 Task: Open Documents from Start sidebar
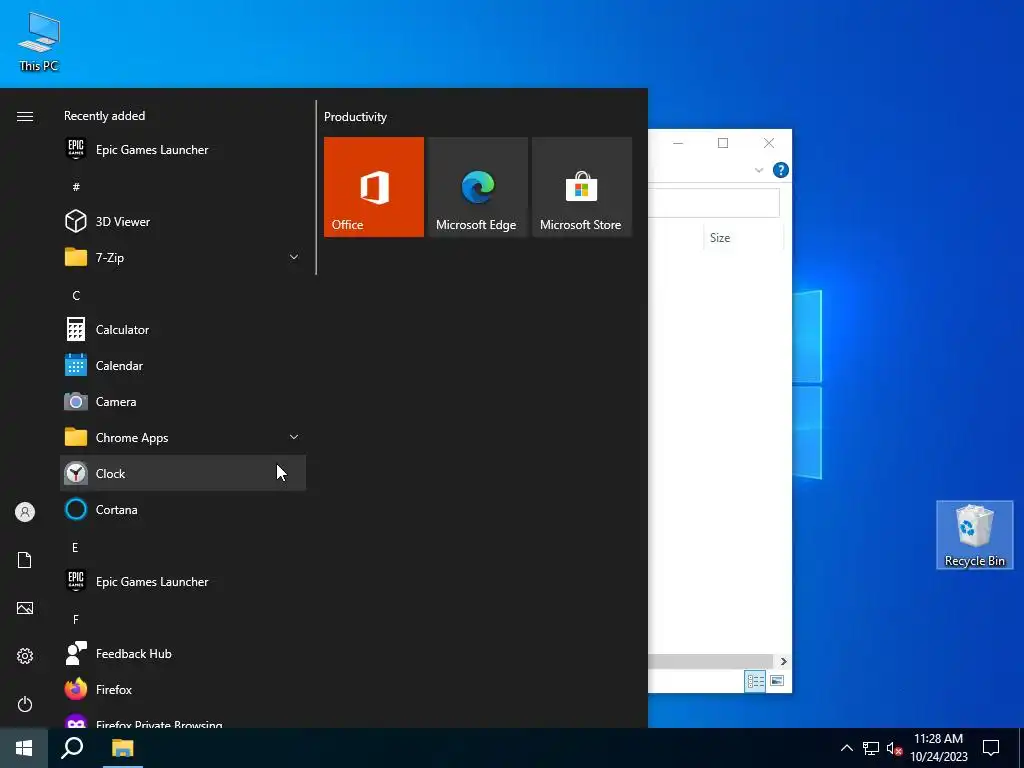(25, 560)
